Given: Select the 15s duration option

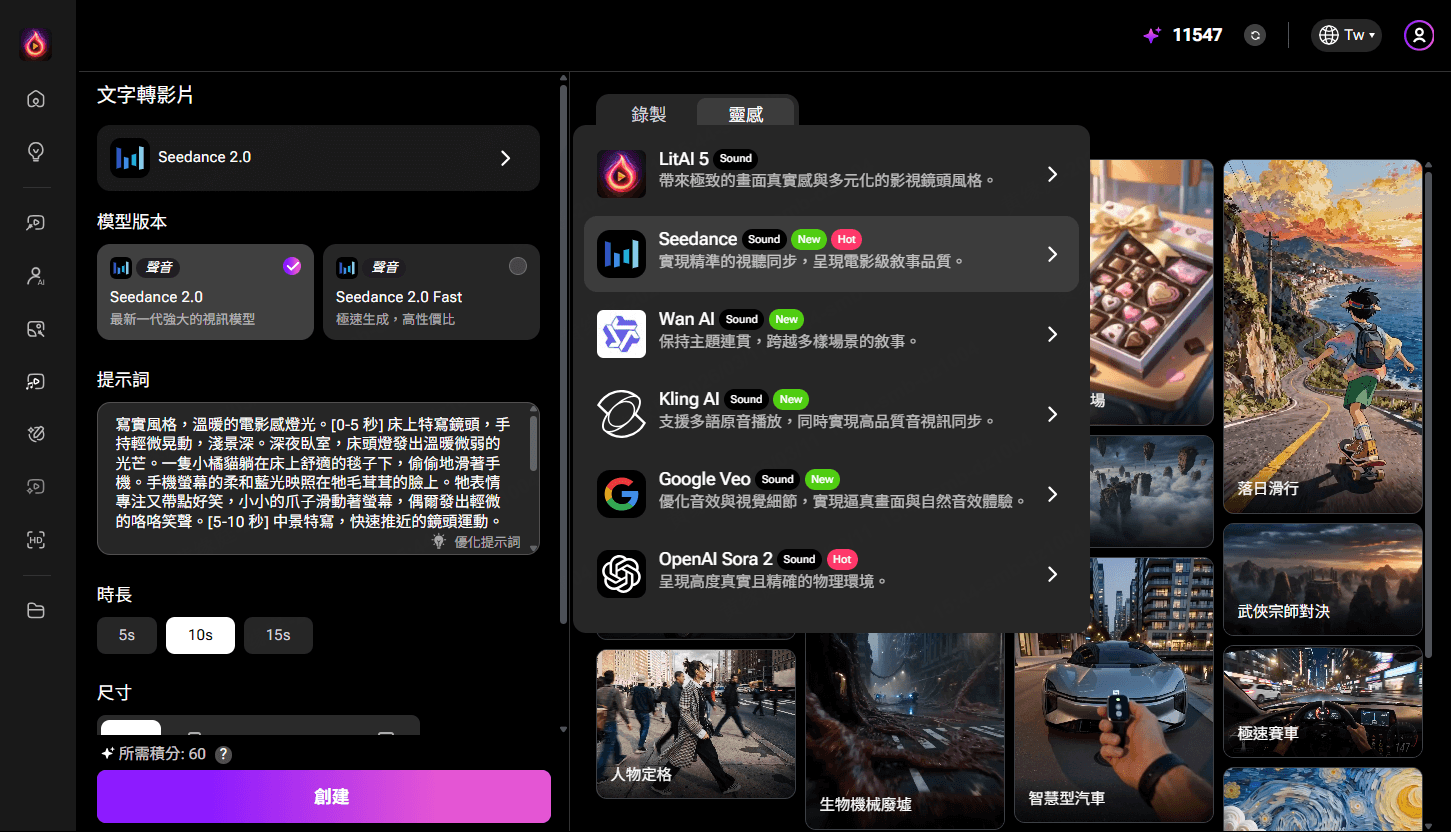Looking at the screenshot, I should point(278,635).
